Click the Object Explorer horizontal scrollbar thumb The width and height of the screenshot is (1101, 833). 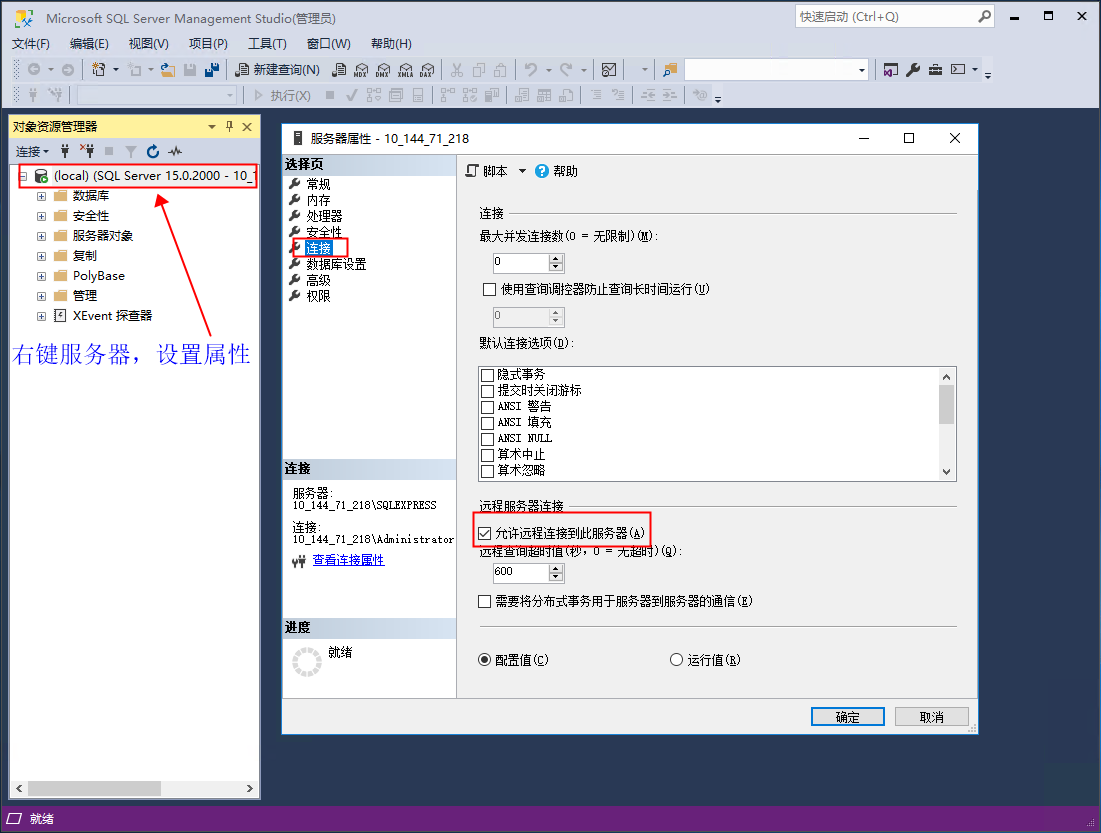[x=88, y=788]
